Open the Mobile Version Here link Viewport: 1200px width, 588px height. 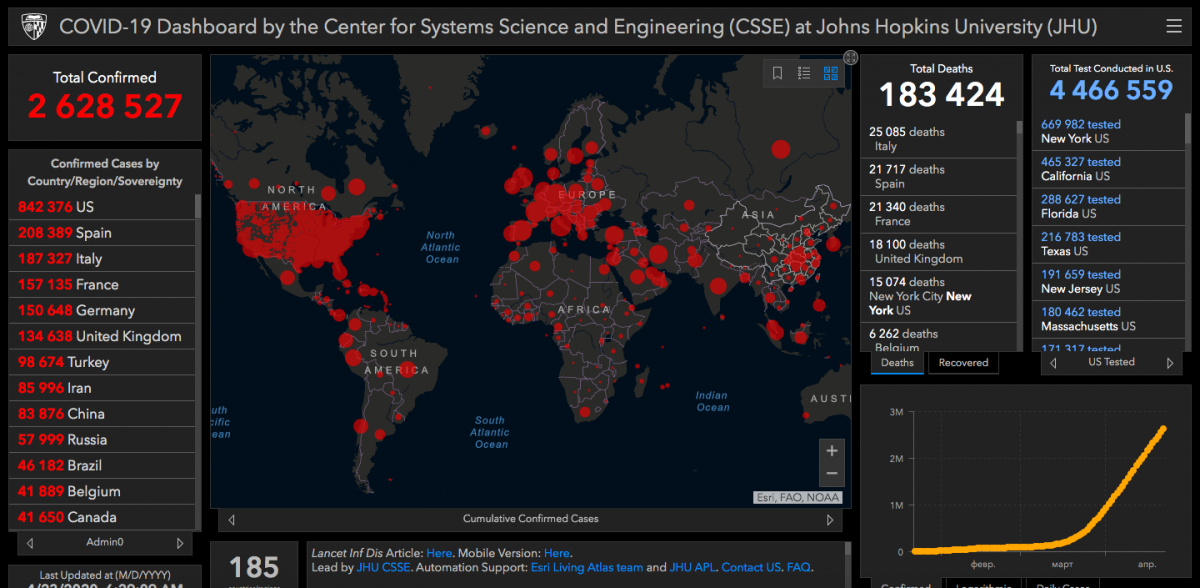point(557,553)
